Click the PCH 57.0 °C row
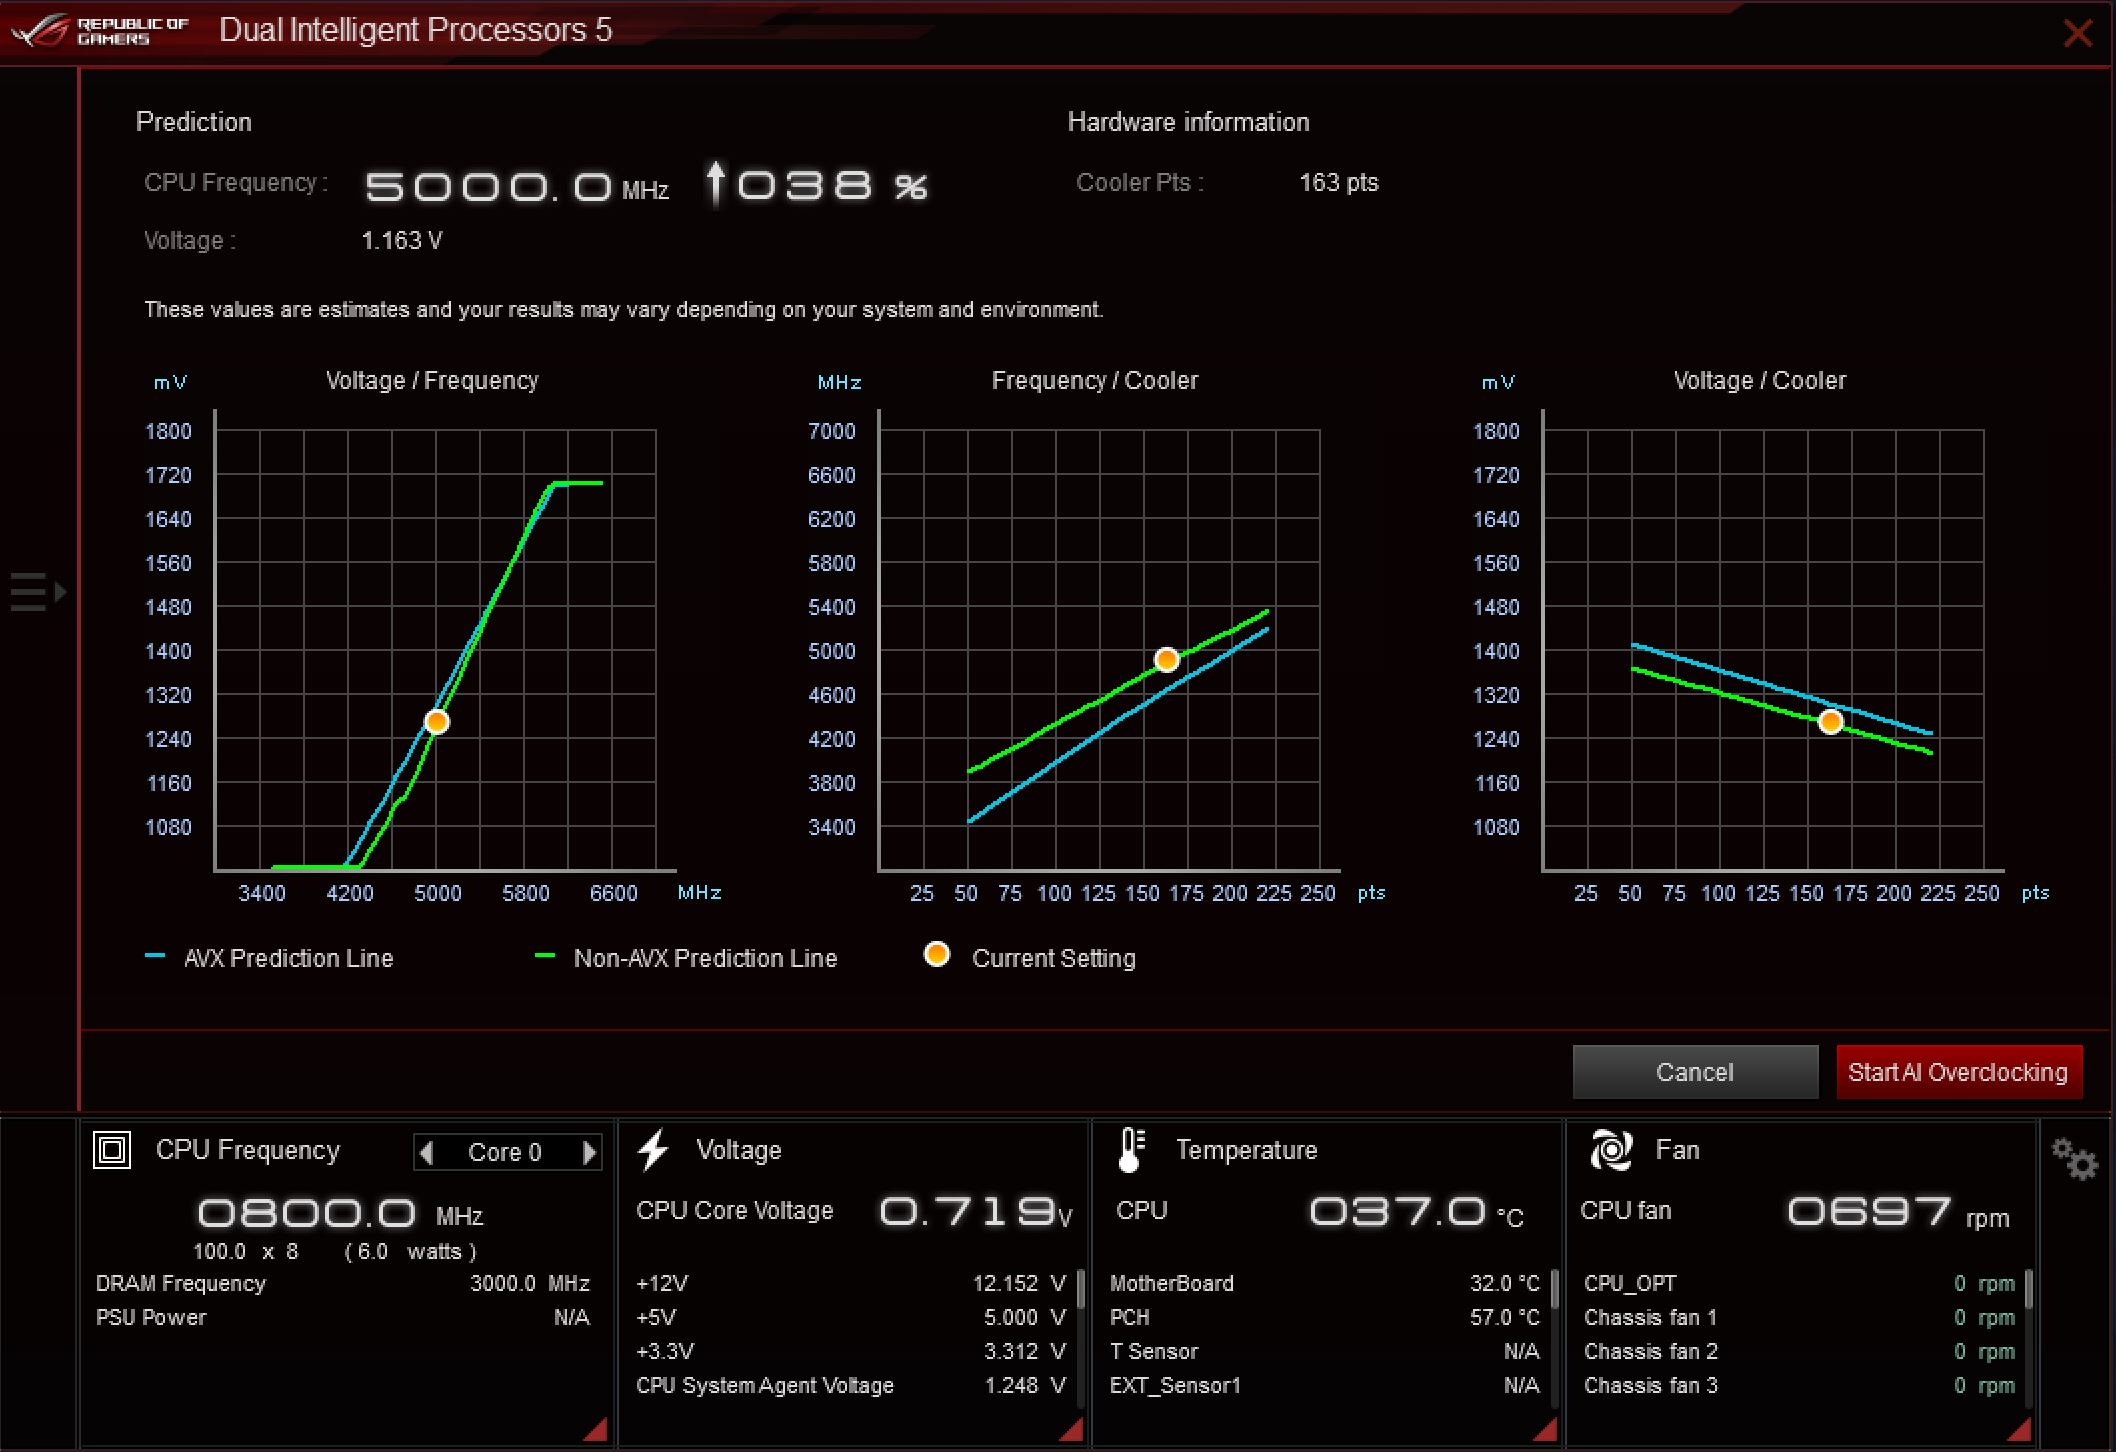The image size is (2116, 1452). (1325, 1318)
